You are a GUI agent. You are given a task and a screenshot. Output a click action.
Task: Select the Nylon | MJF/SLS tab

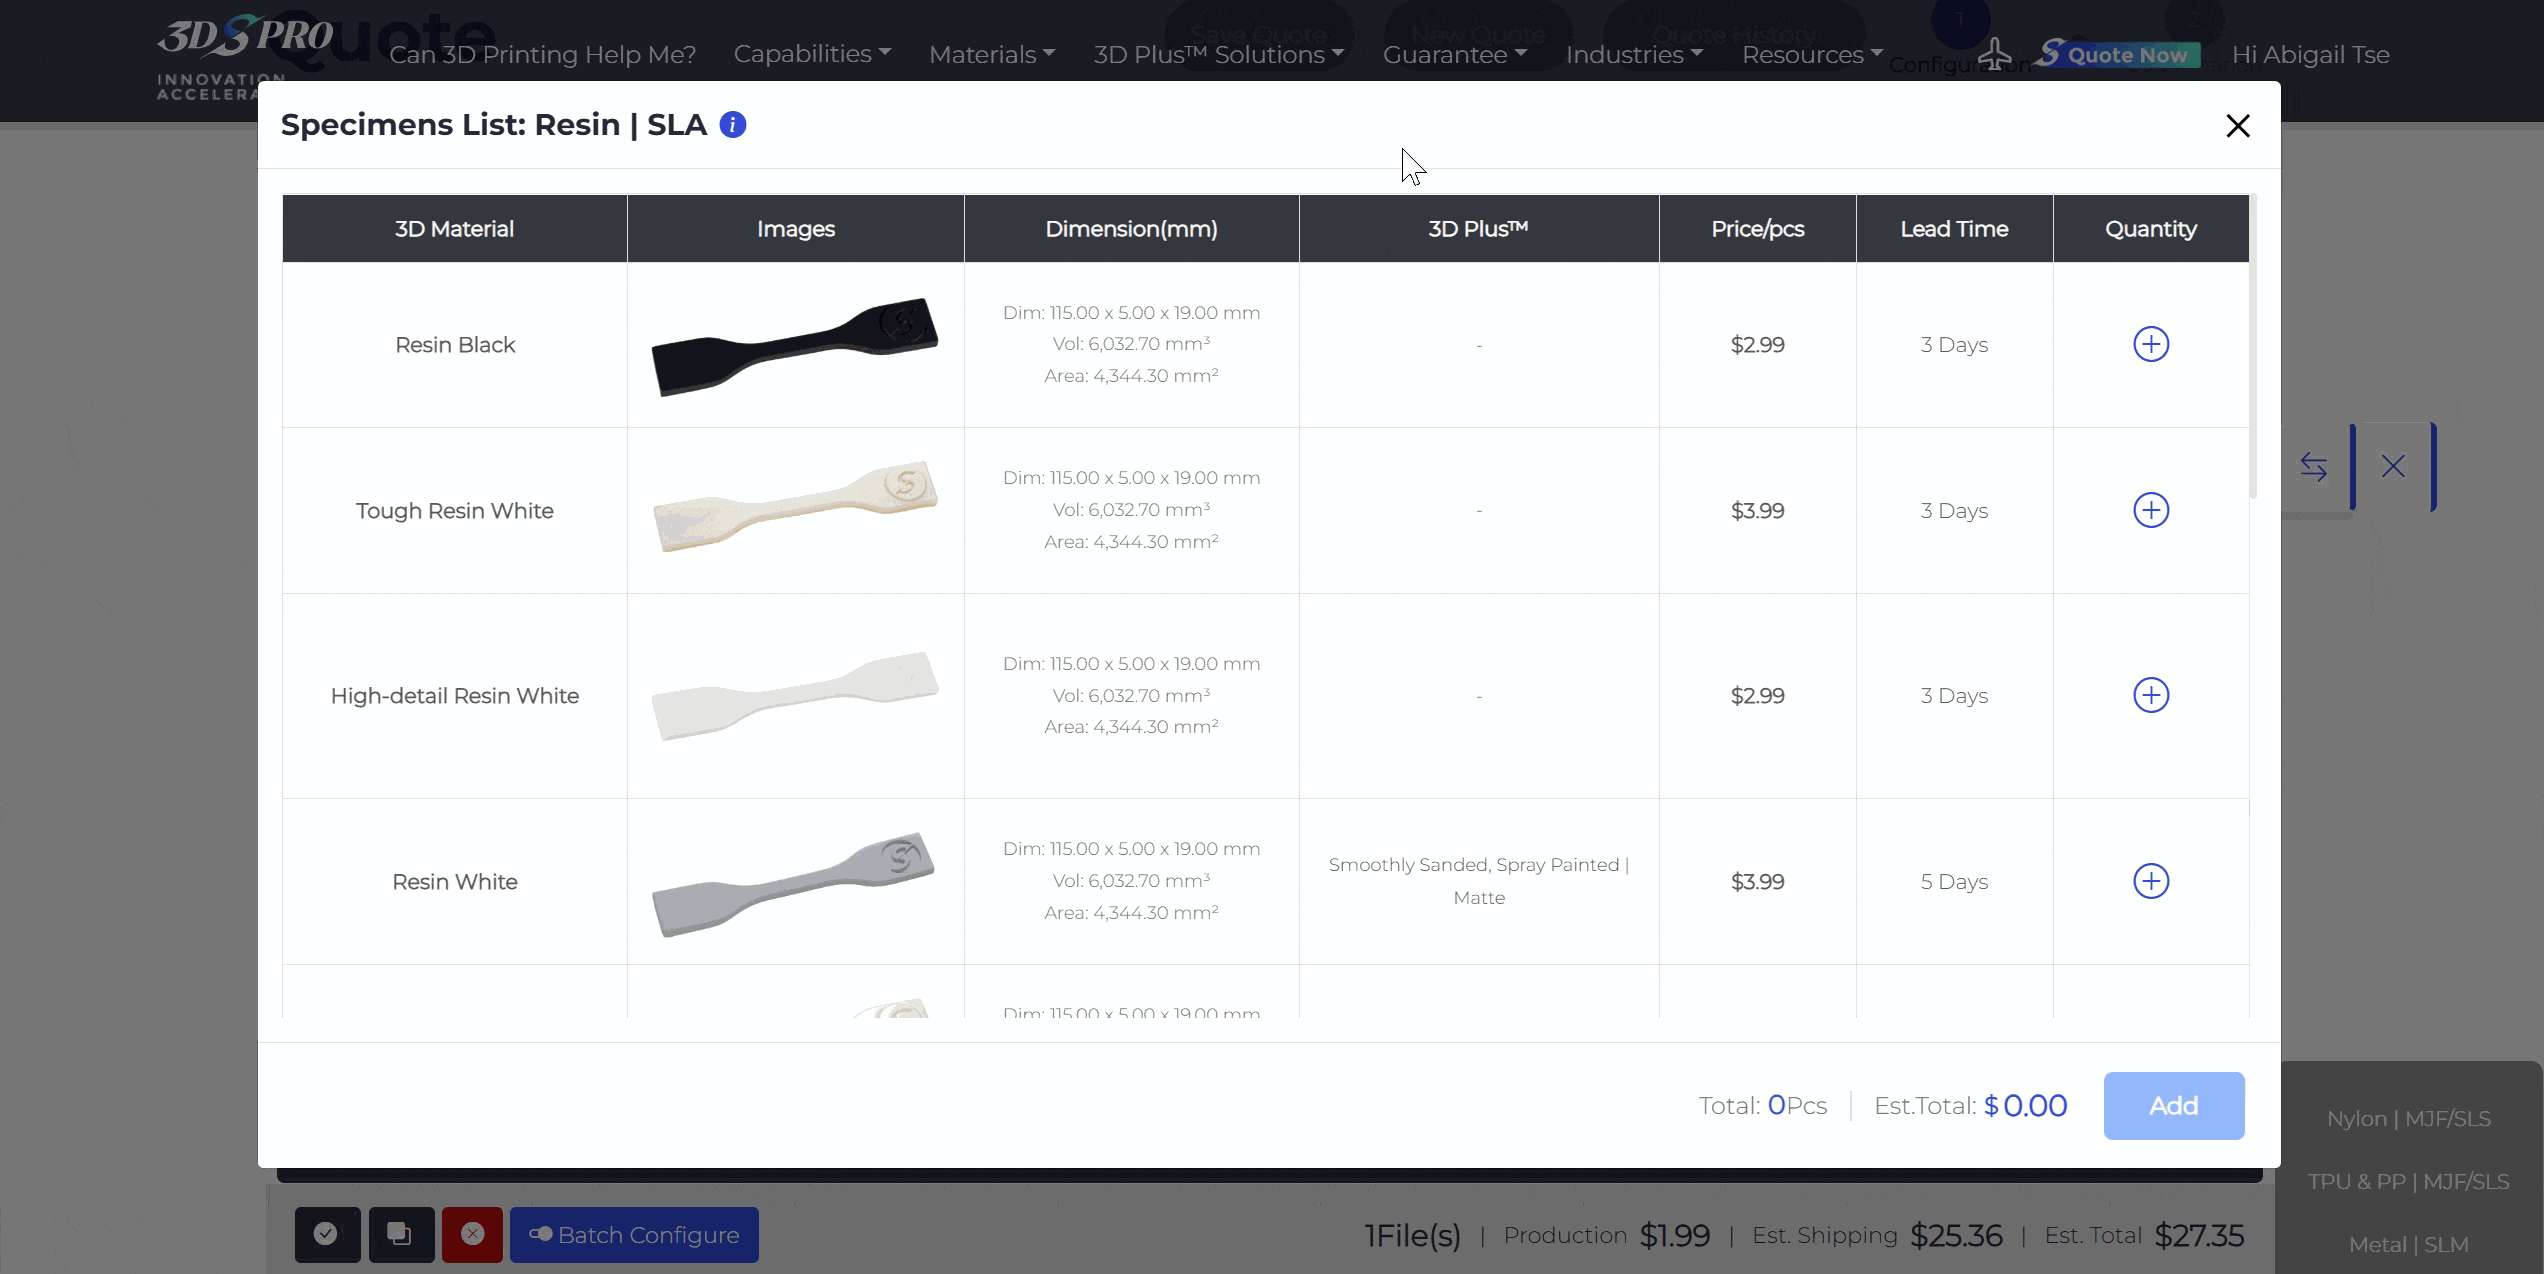pyautogui.click(x=2408, y=1119)
